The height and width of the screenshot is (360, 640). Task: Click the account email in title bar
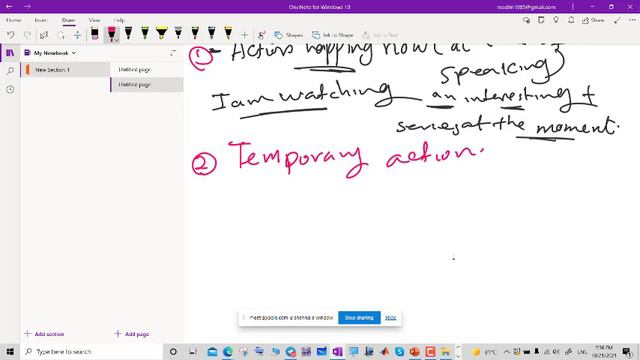click(x=526, y=7)
